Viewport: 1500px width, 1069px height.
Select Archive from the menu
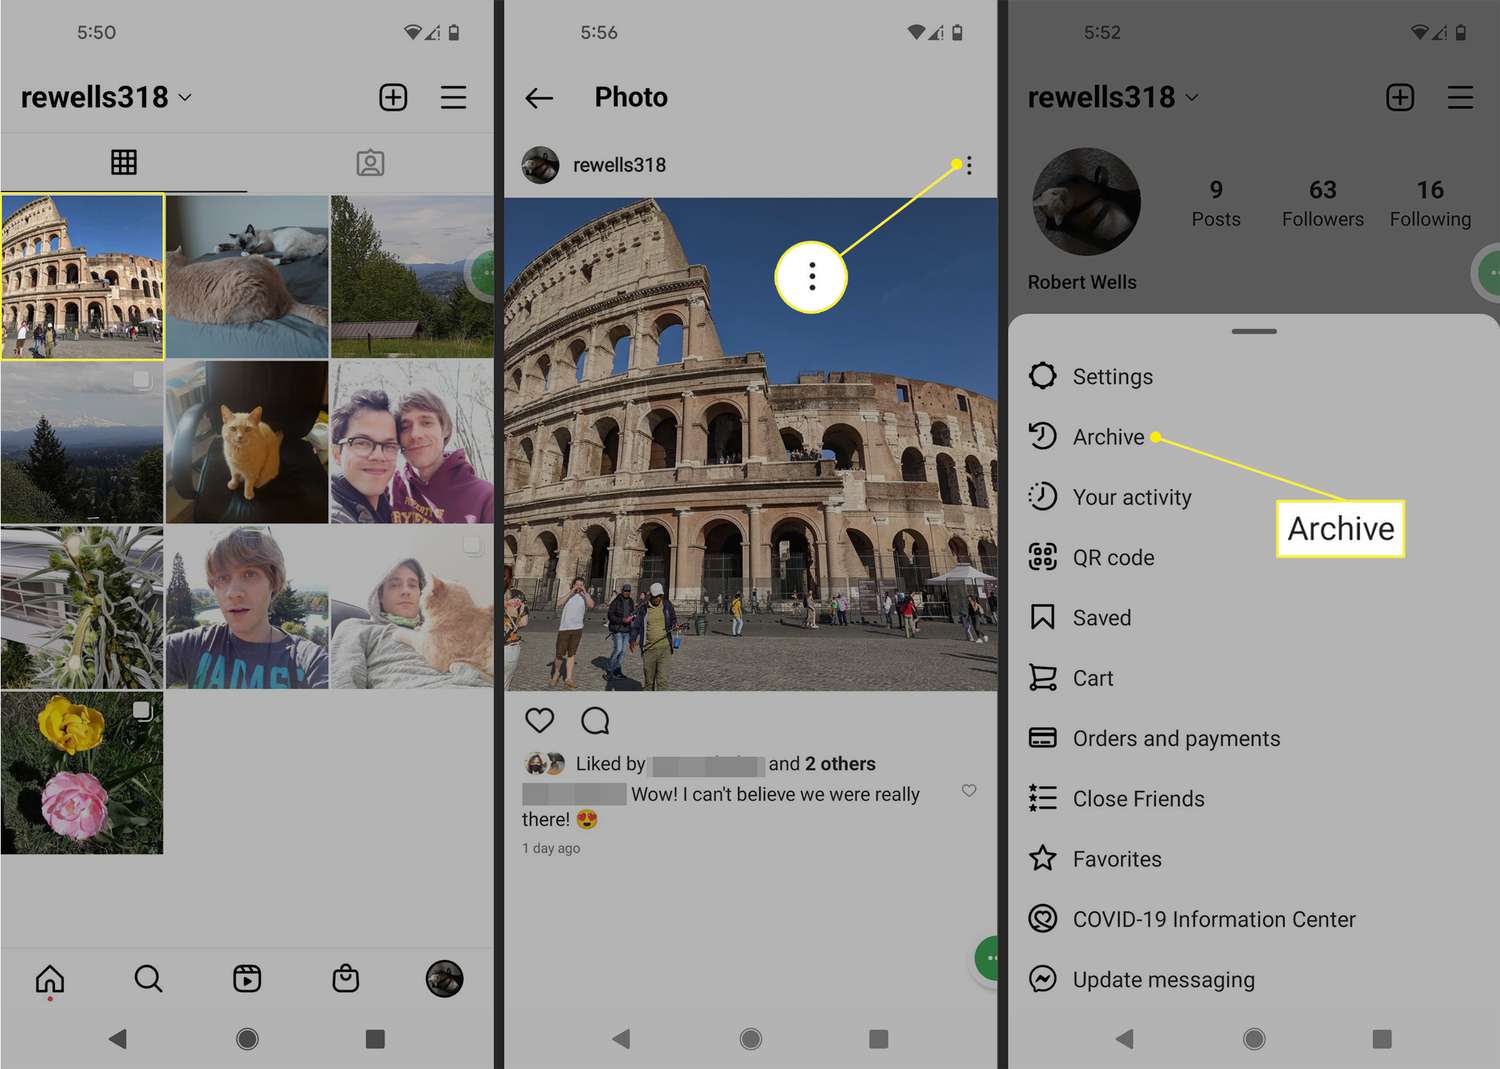[1108, 437]
